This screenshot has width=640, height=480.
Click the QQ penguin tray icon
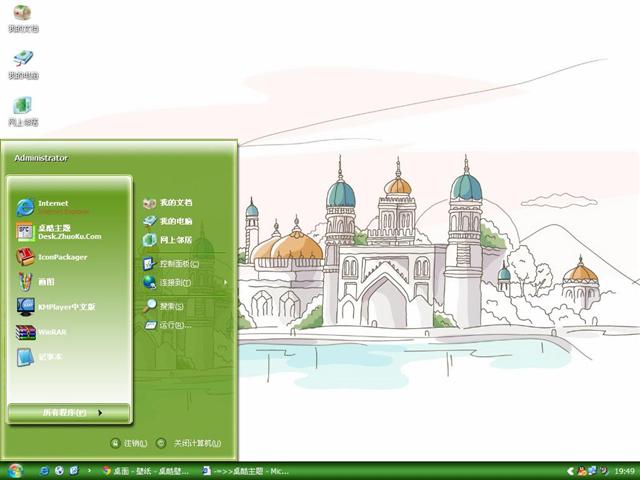(x=582, y=471)
